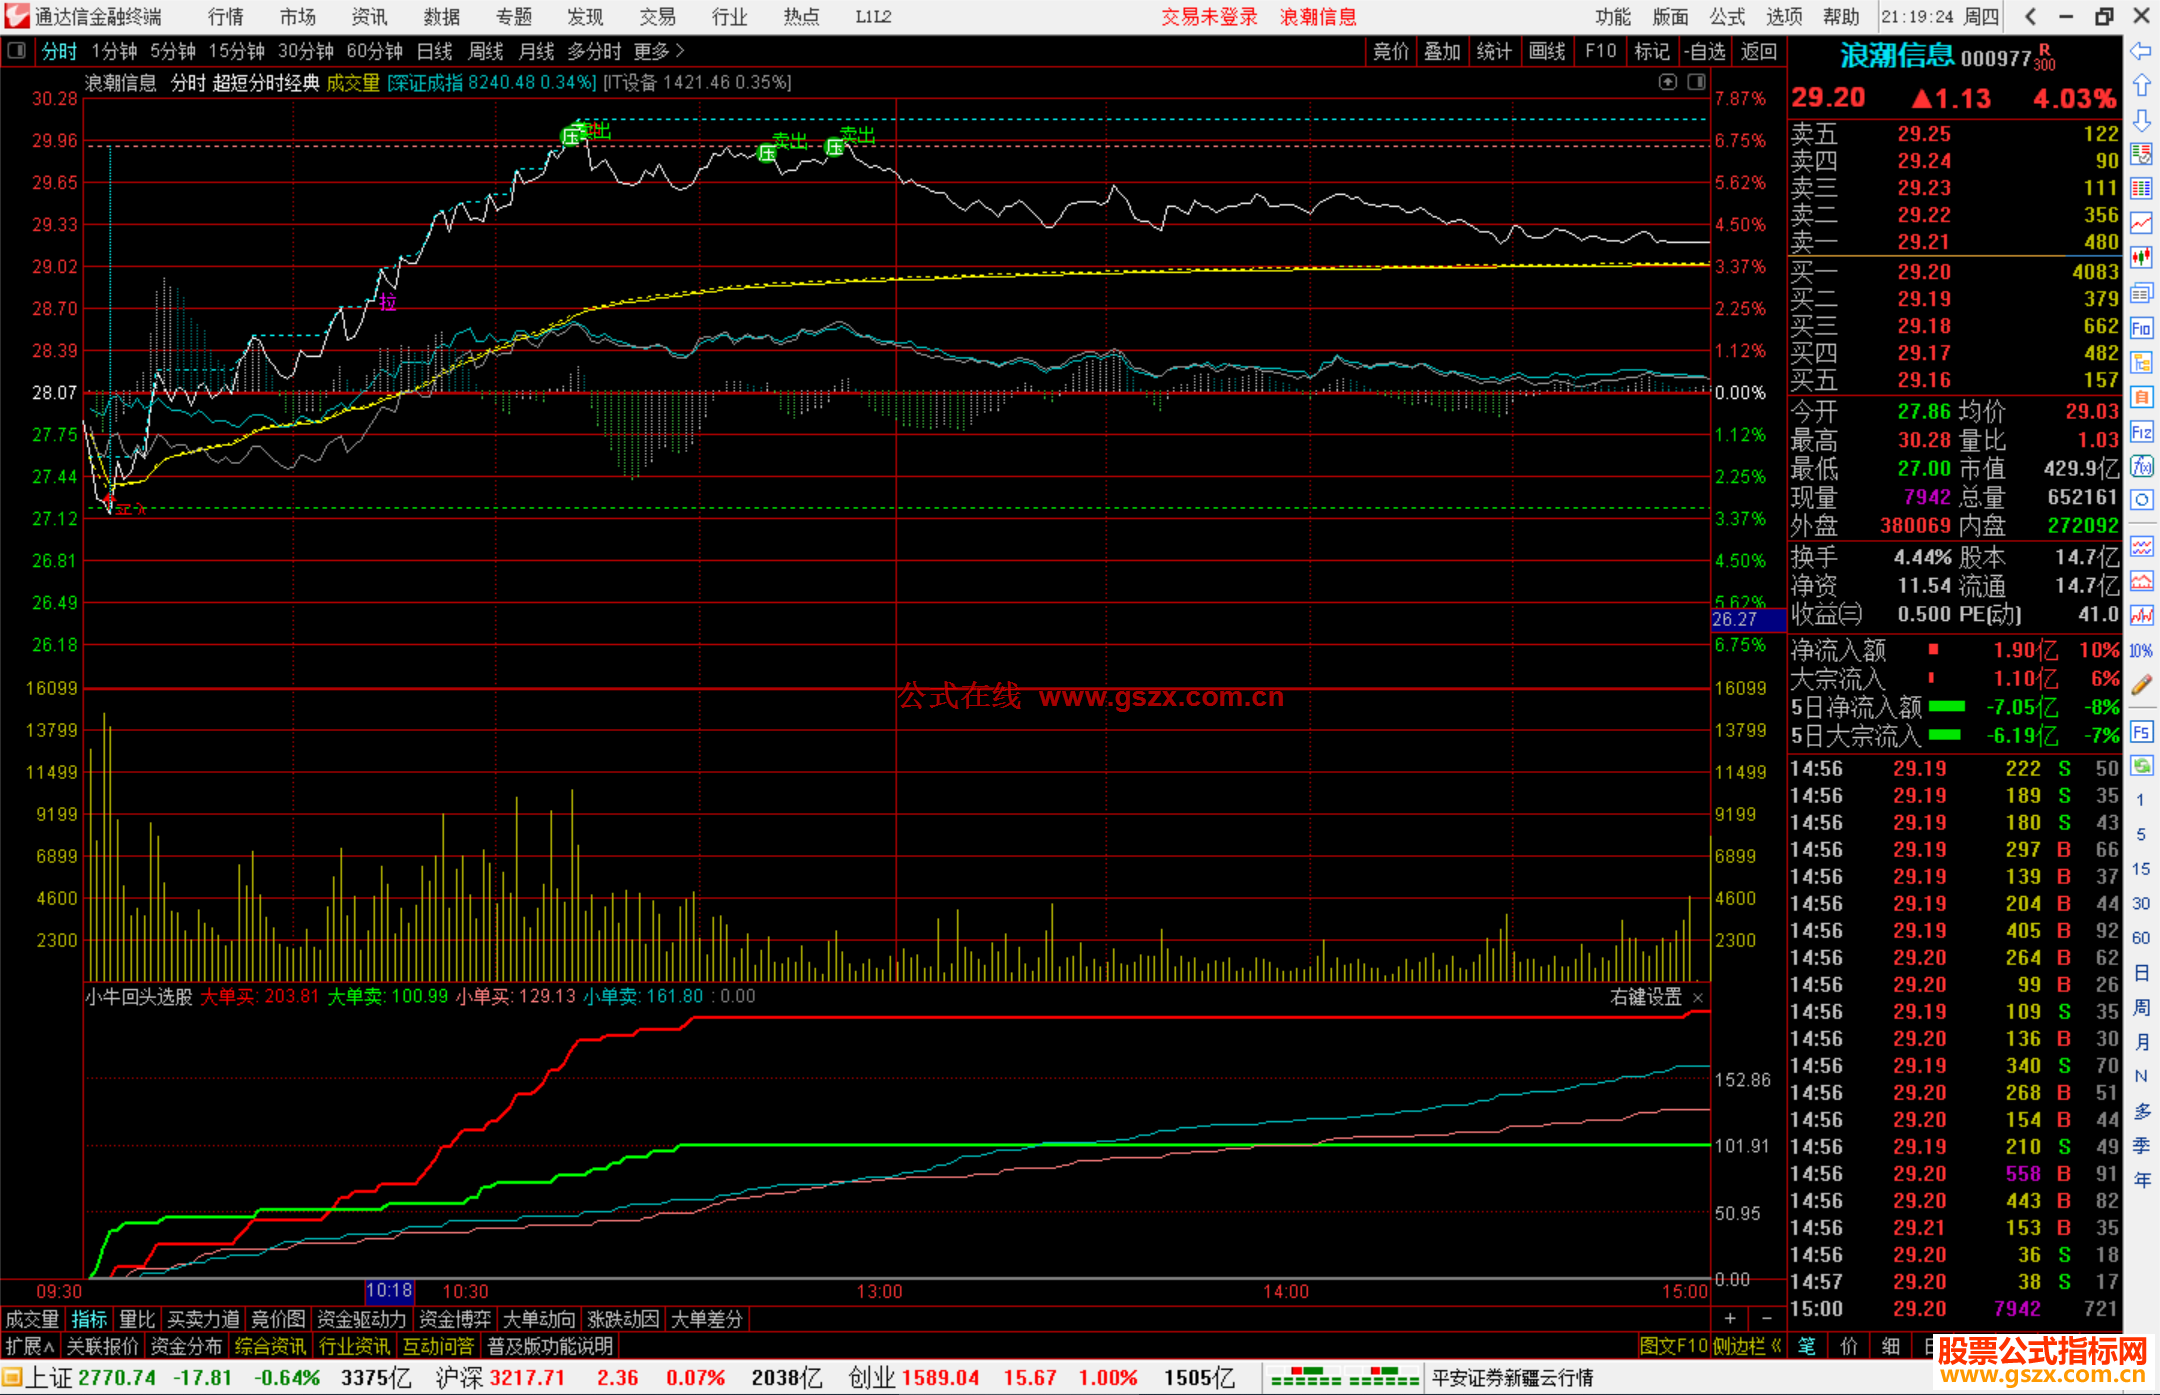
Task: Collapse the 侧边栏 sidebar chevrons
Action: click(x=1776, y=1346)
